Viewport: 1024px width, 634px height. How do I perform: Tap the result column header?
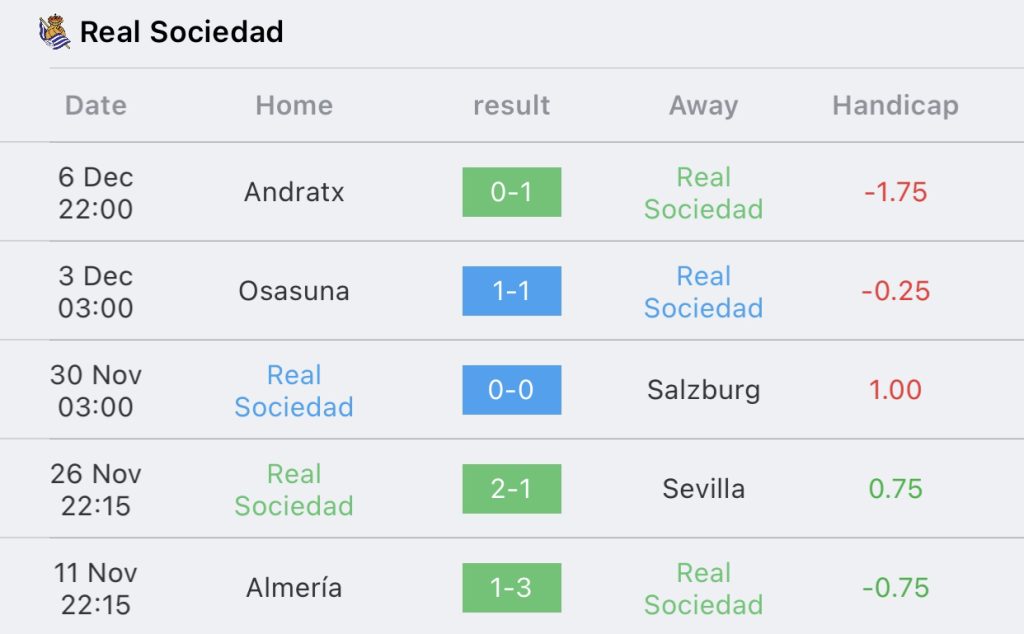(511, 105)
